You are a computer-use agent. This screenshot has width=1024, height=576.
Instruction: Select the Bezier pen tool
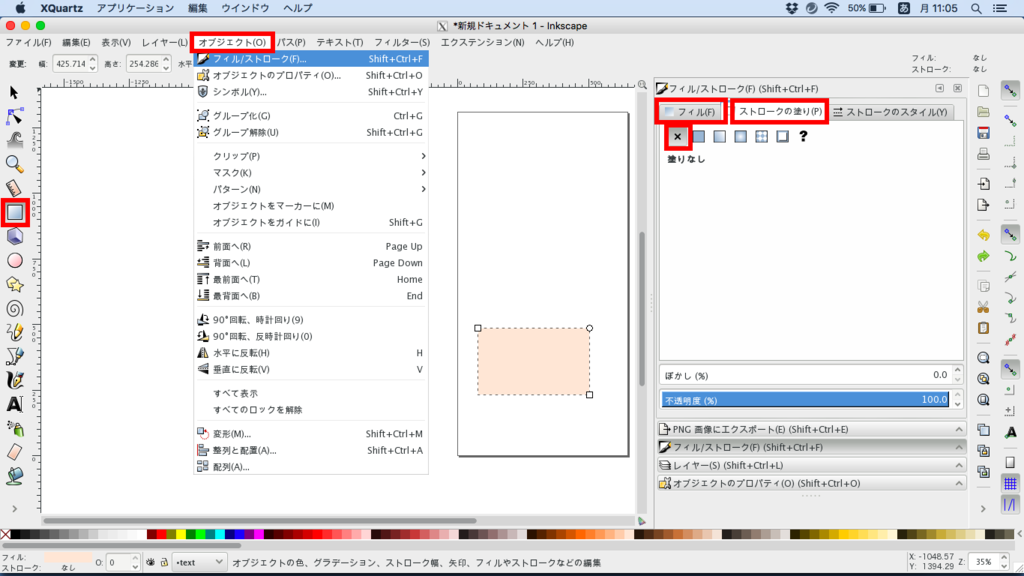click(x=14, y=357)
